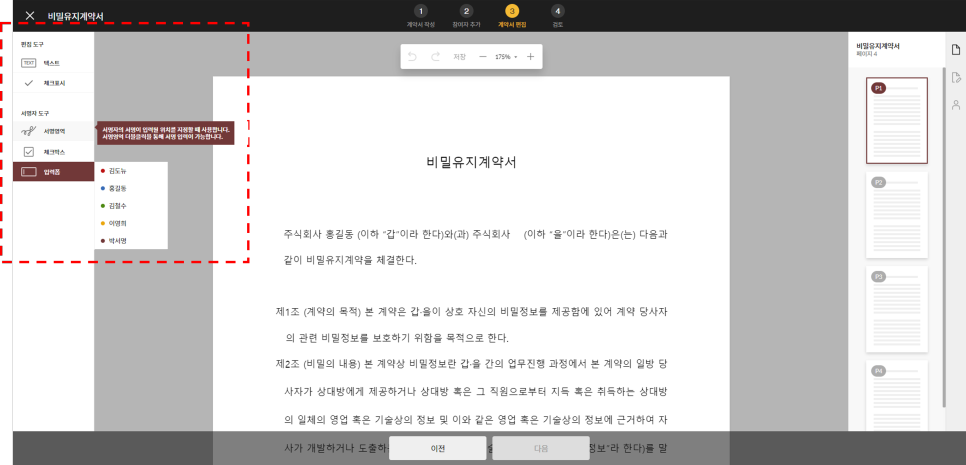Choose signer 김도뉴 from the signer list
The image size is (966, 465).
(x=131, y=171)
